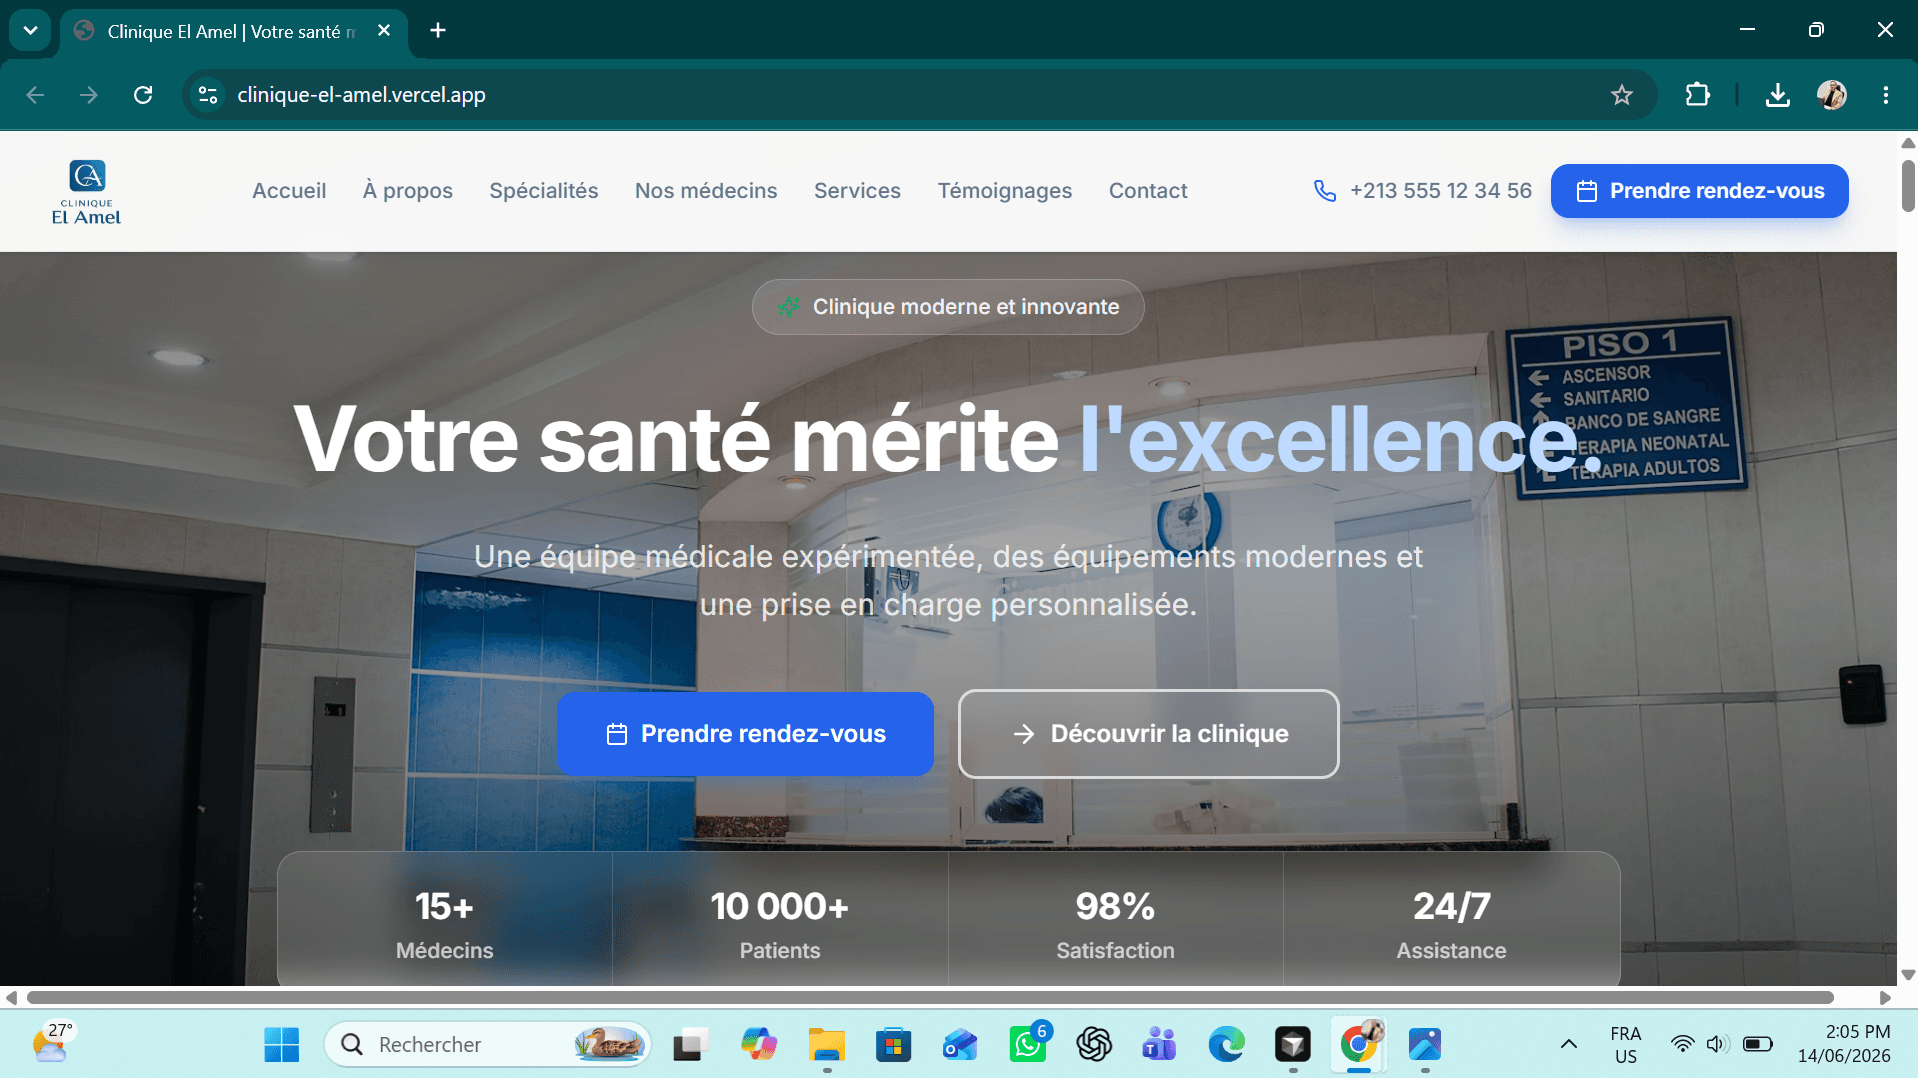Open Chrome's three-dot menu
The image size is (1918, 1078).
(1885, 95)
